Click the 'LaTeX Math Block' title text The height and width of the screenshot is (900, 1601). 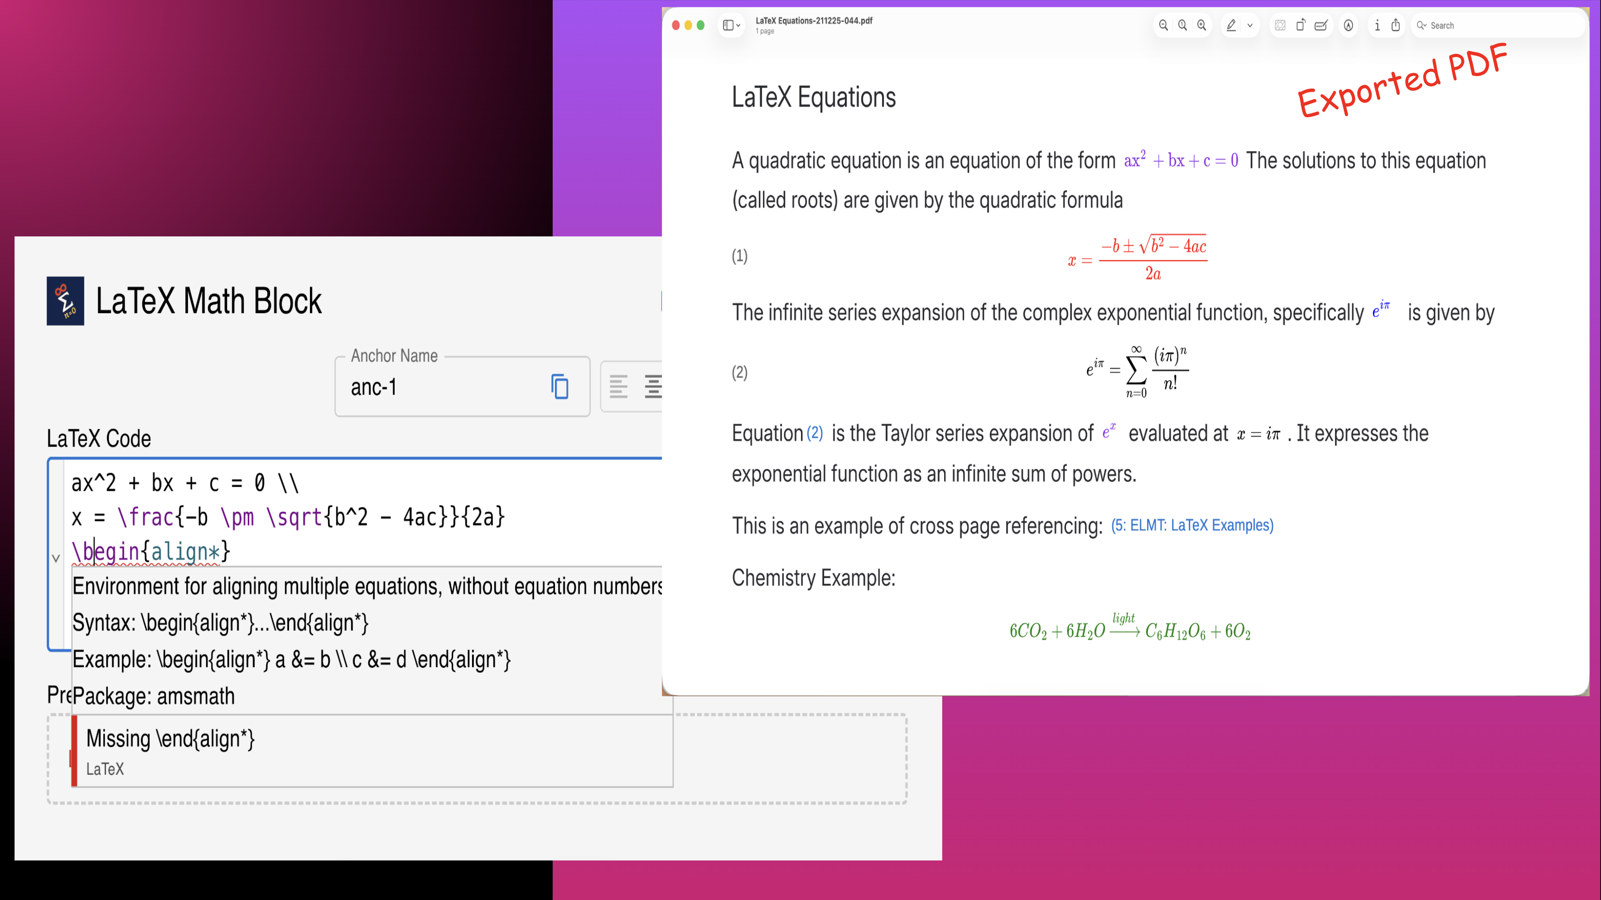click(x=209, y=301)
